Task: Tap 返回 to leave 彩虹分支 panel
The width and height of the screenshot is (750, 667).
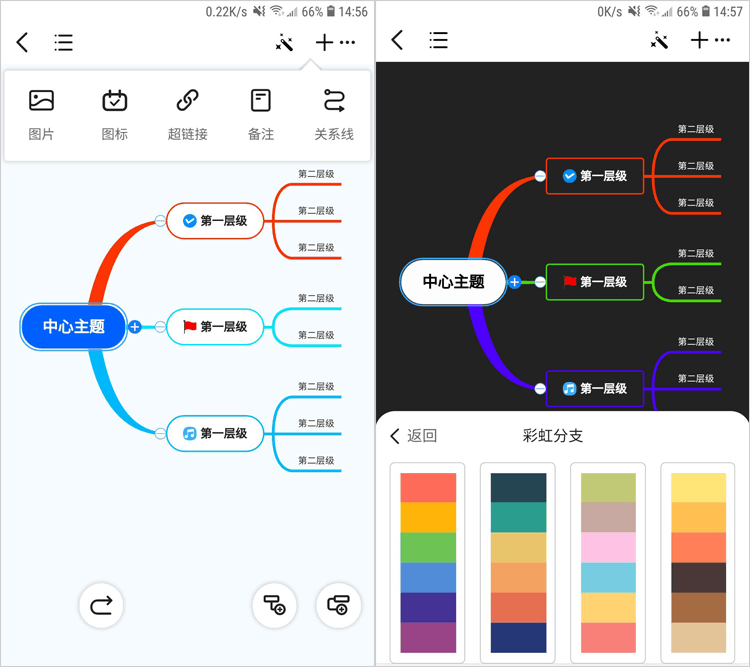Action: tap(413, 436)
